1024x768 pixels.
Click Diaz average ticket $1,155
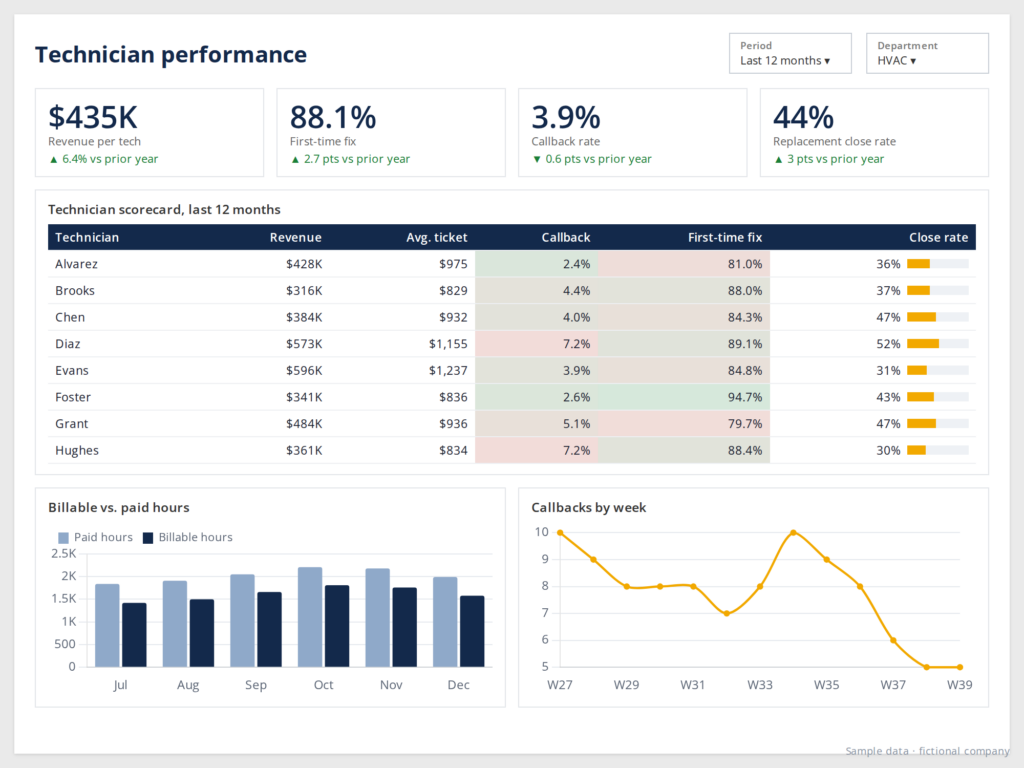[448, 344]
